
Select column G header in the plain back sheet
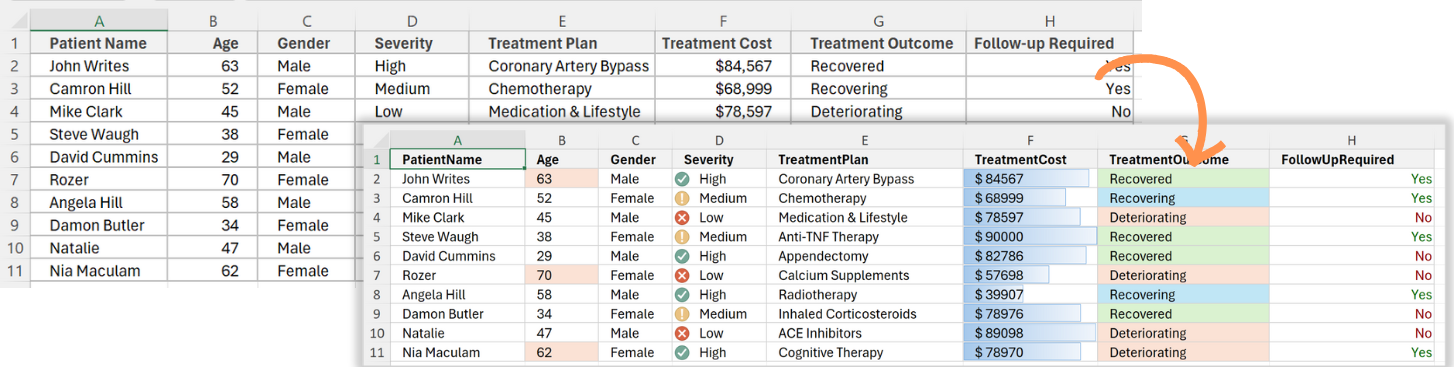pyautogui.click(x=878, y=20)
